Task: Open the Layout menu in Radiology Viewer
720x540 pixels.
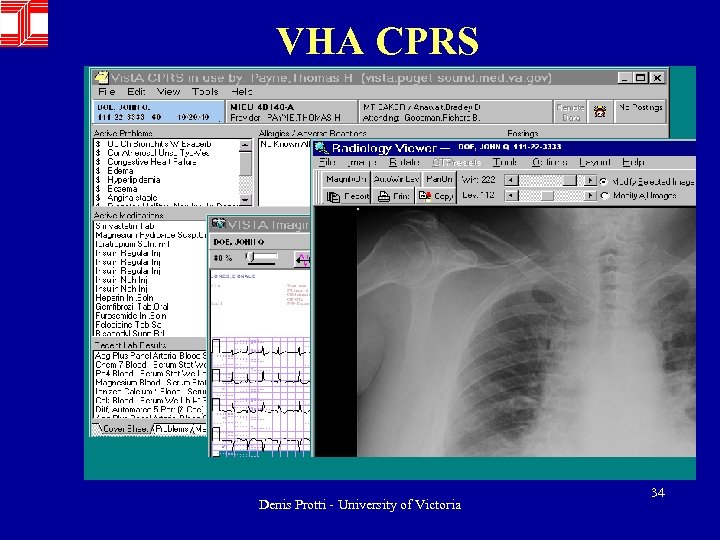Action: click(x=595, y=162)
